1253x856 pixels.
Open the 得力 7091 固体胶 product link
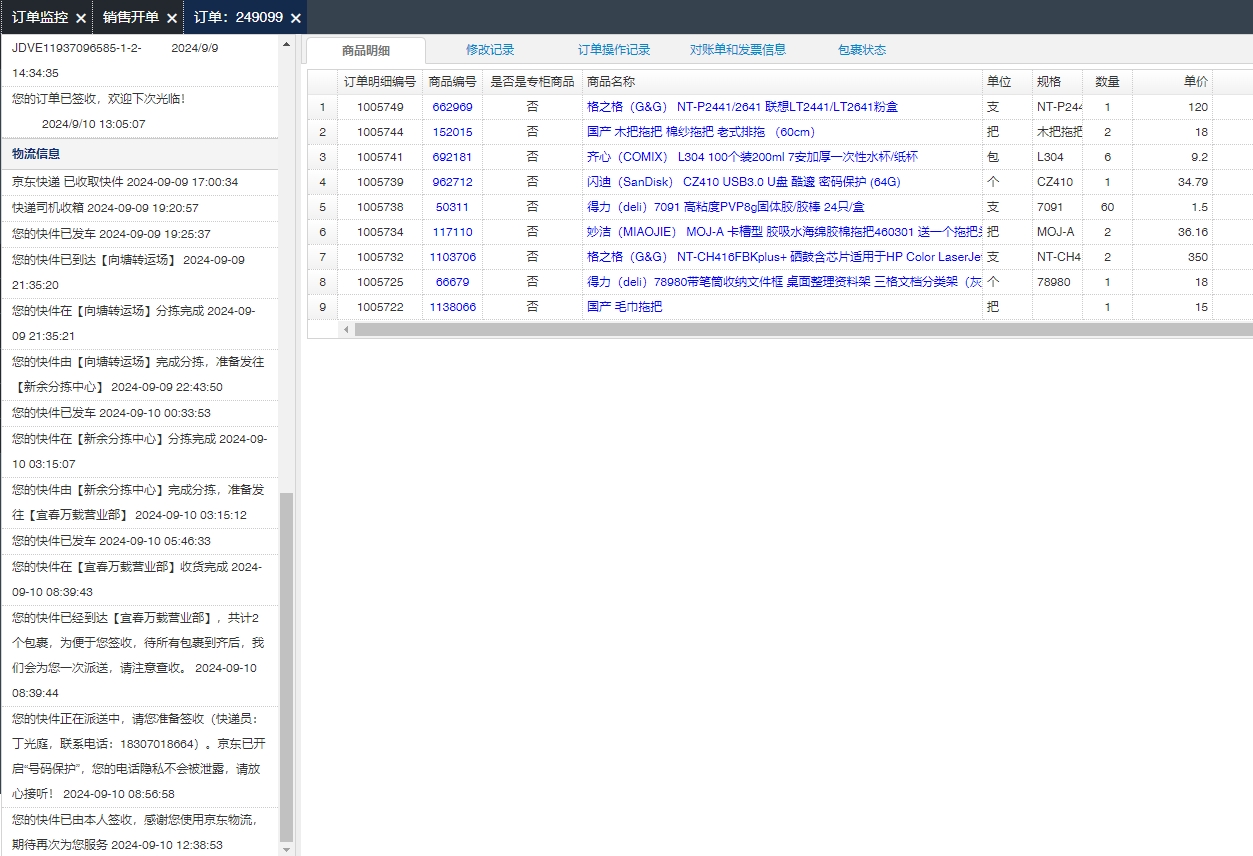coord(726,207)
